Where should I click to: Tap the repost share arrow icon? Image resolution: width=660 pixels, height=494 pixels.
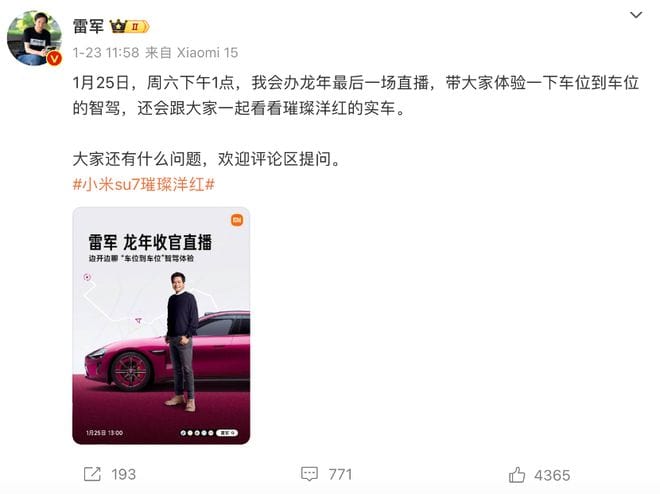click(92, 474)
